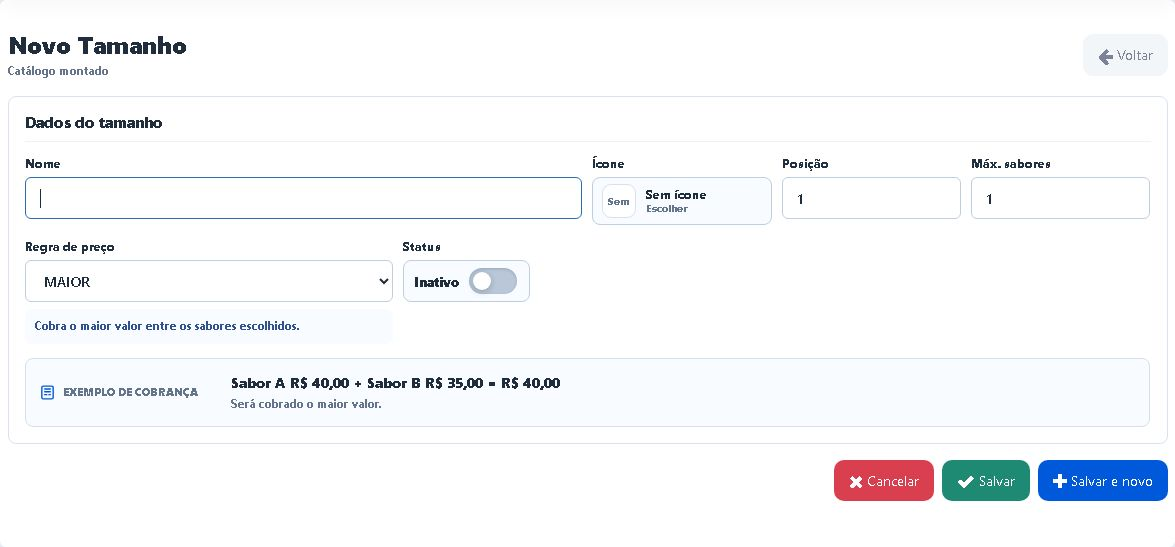The image size is (1175, 547).
Task: Click the Exemplo de cobrança info panel
Action: coord(587,393)
